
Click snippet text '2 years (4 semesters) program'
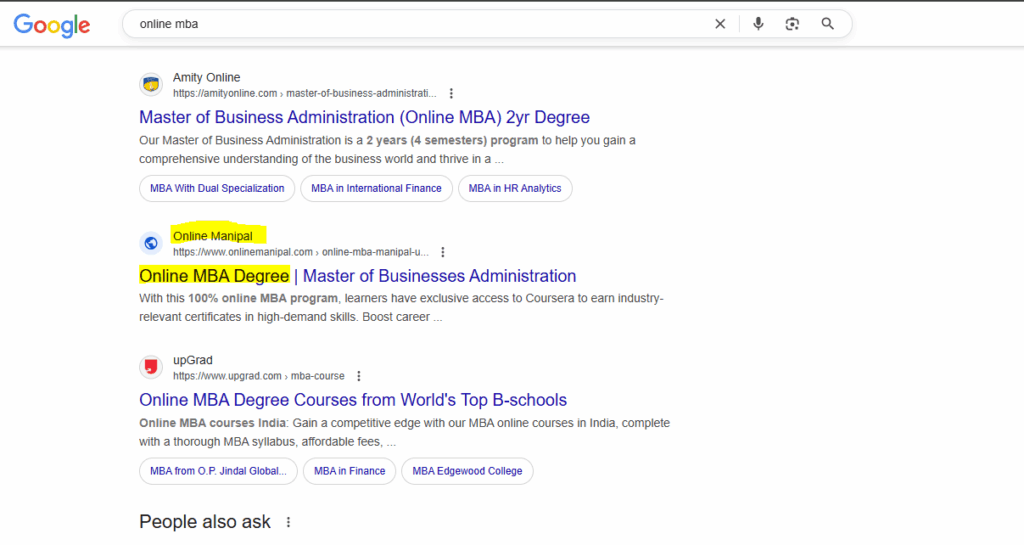pyautogui.click(x=452, y=140)
